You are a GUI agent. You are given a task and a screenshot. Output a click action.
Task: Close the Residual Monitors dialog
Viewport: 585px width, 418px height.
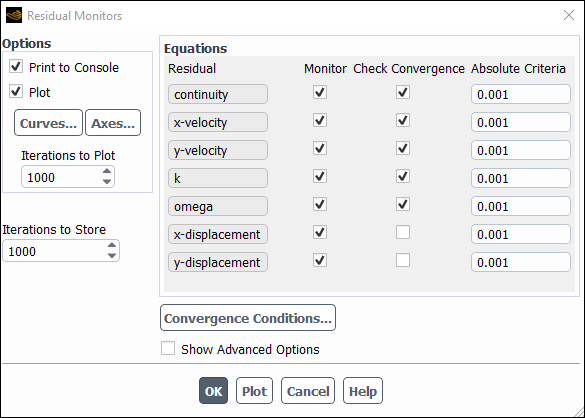coord(569,15)
